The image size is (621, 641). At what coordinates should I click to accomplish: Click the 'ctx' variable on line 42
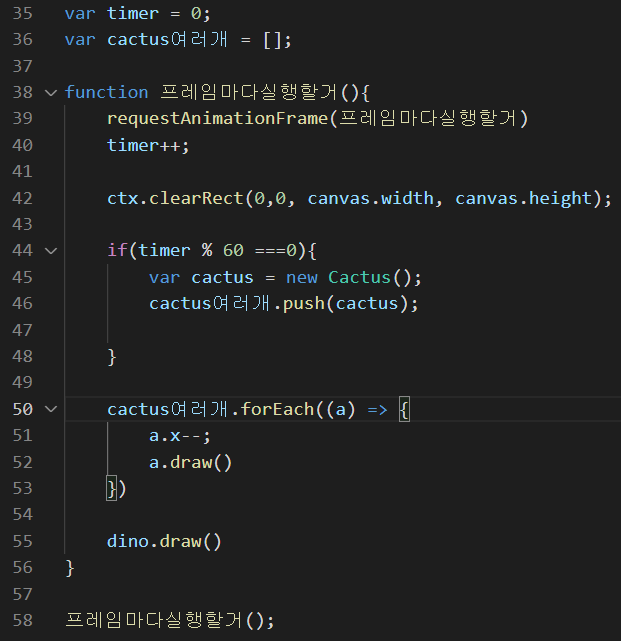click(x=123, y=199)
